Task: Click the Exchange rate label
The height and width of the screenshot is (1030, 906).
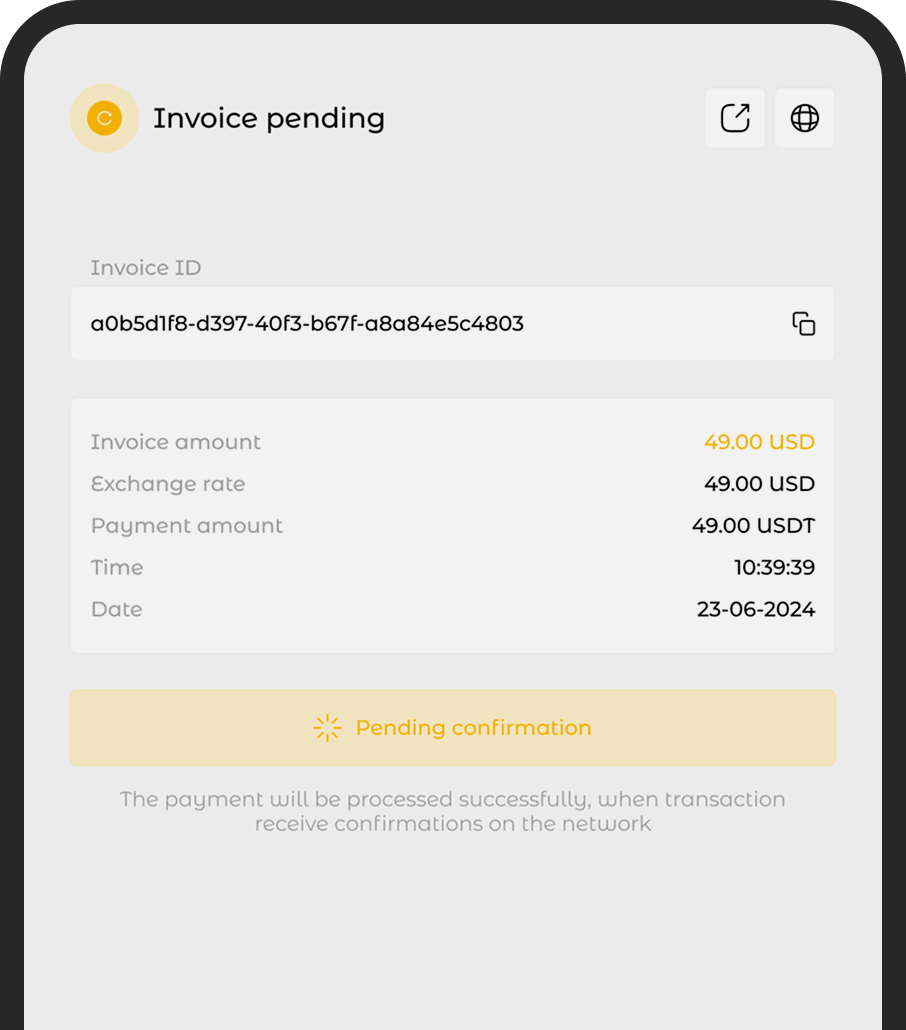Action: (x=168, y=484)
